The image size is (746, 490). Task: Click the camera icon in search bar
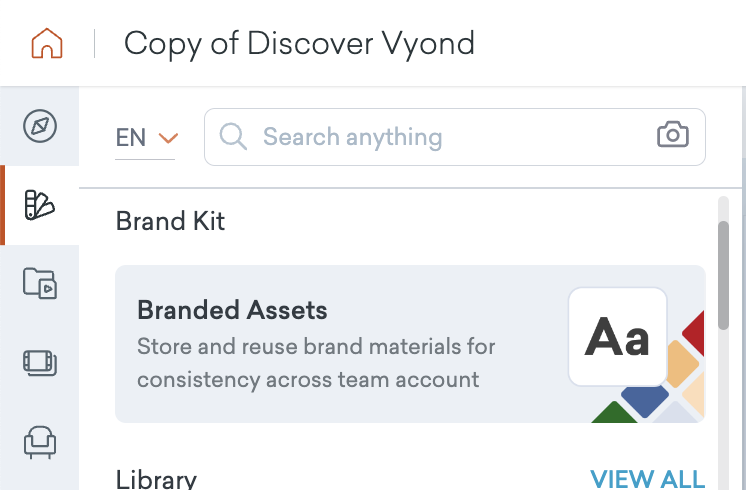coord(673,136)
